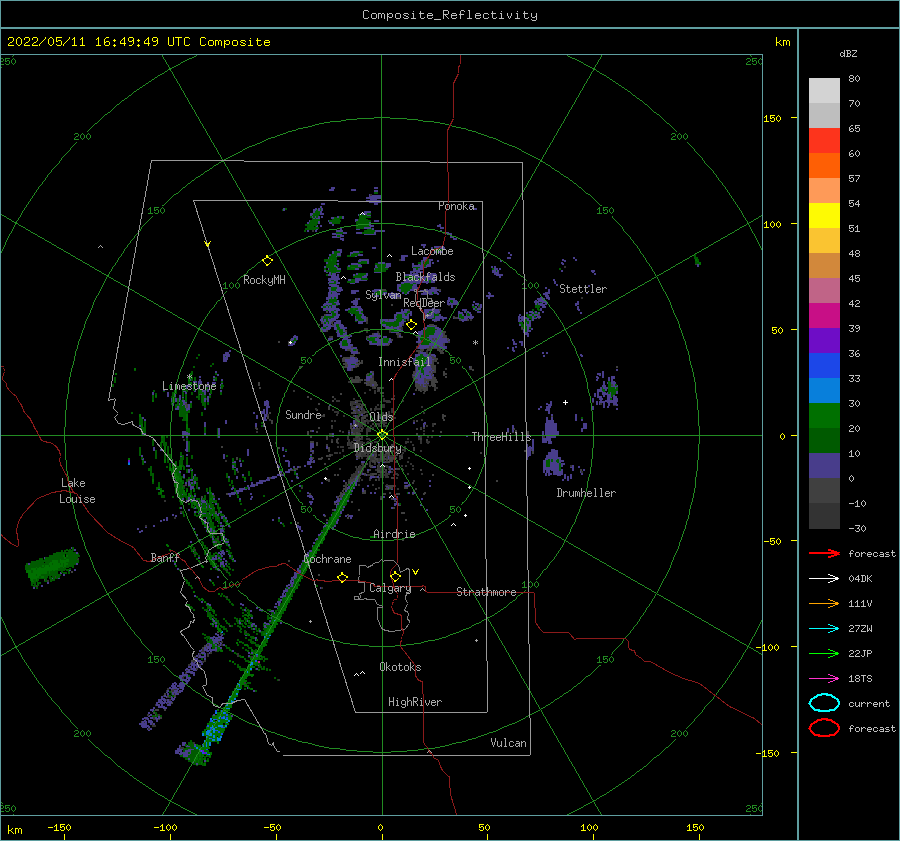Click the Calgary city label

390,588
